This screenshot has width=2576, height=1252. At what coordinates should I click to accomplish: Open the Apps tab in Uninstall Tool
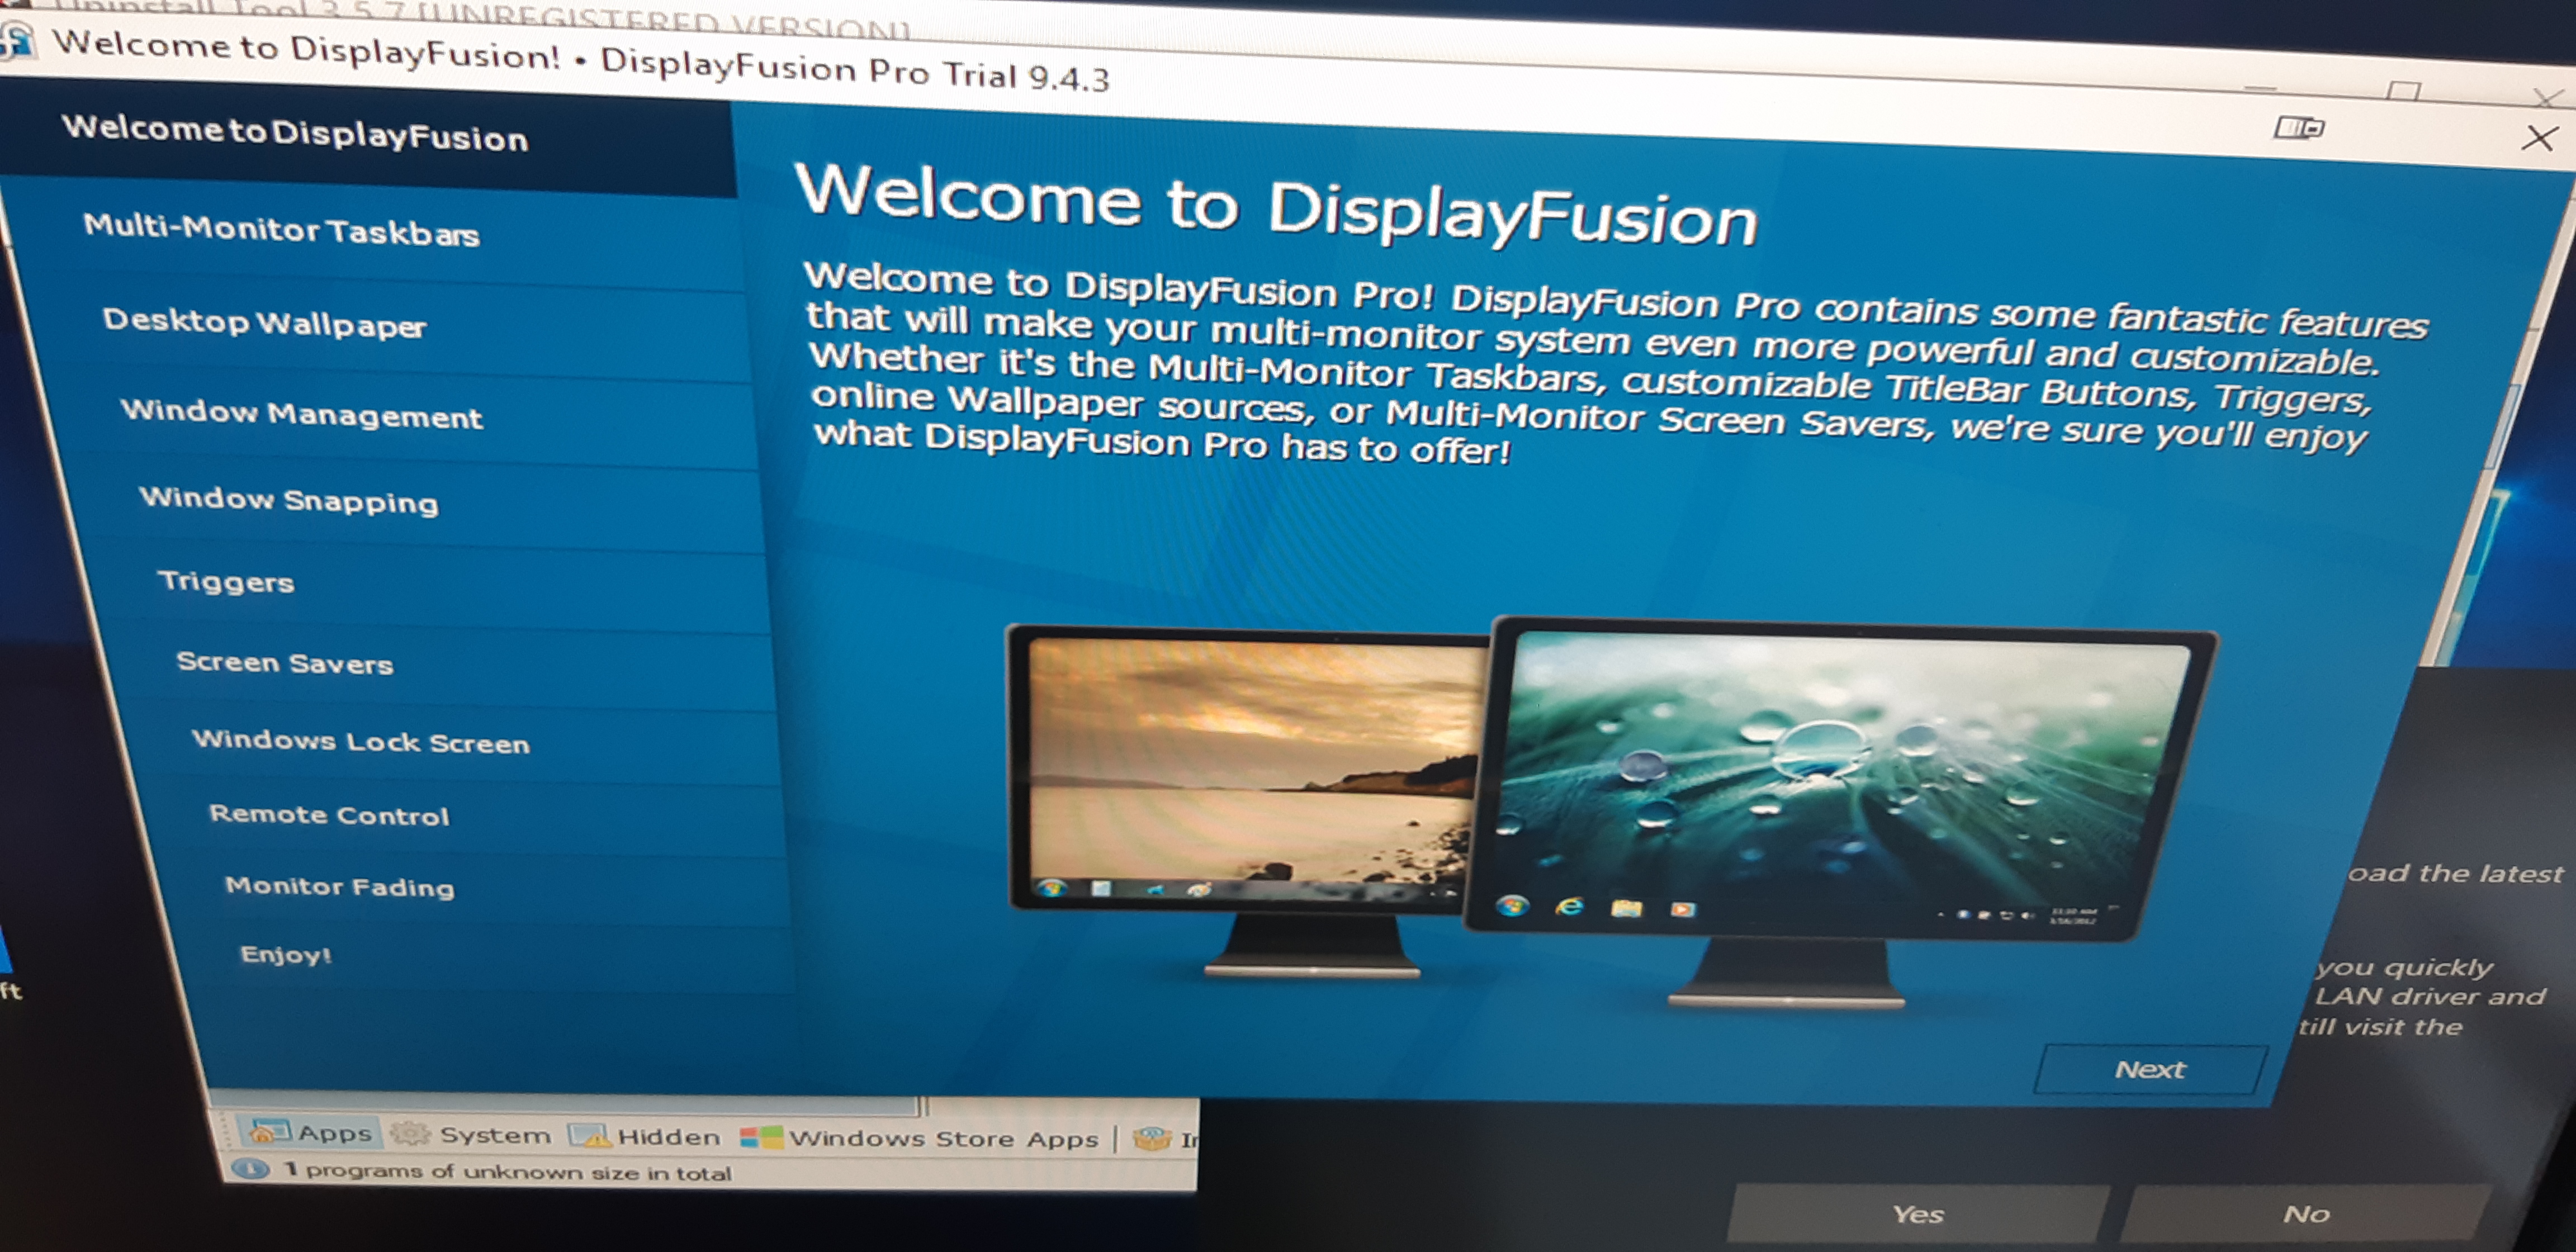(x=311, y=1133)
